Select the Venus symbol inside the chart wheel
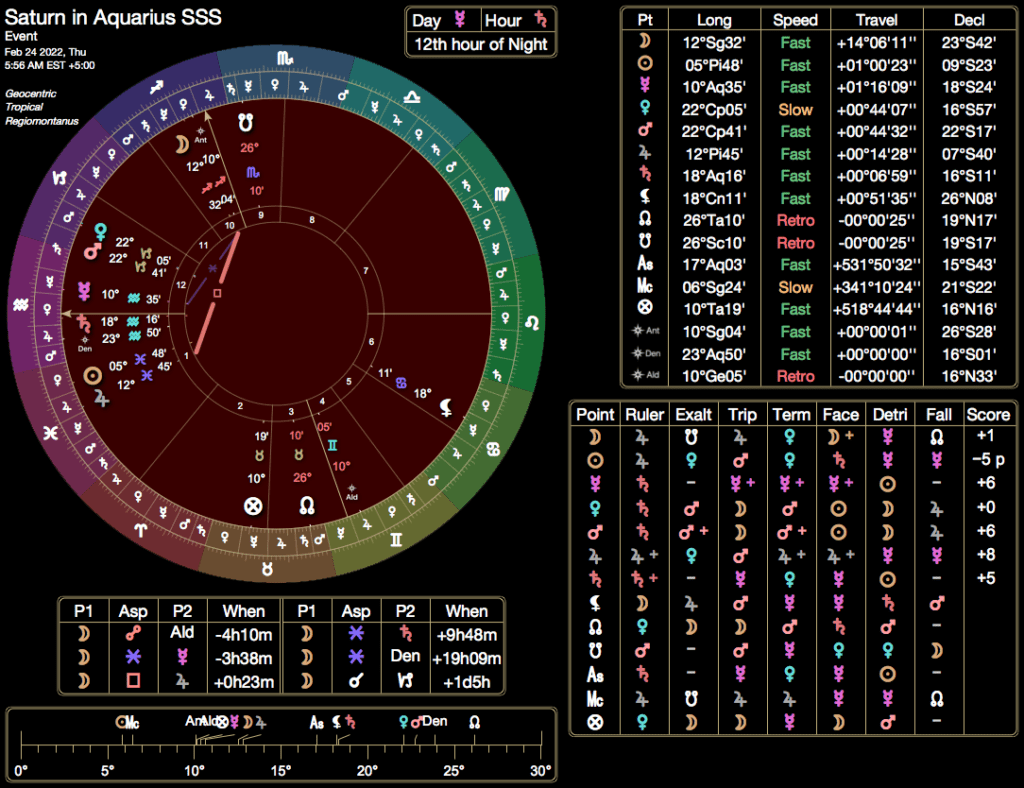This screenshot has width=1024, height=788. (101, 231)
